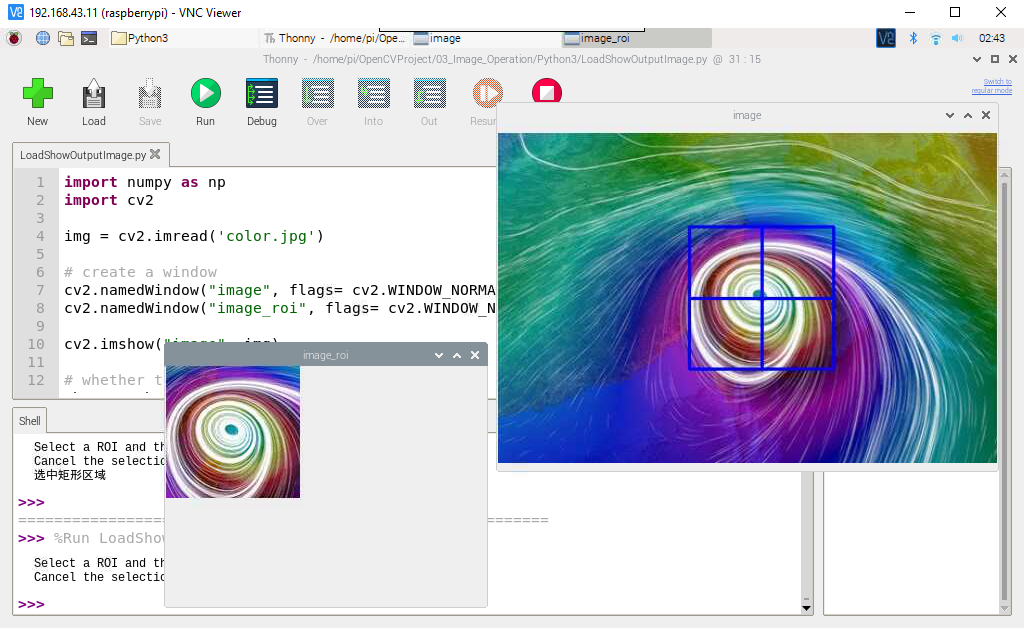The image size is (1024, 628).
Task: Open the web browser globe icon
Action: coord(42,38)
